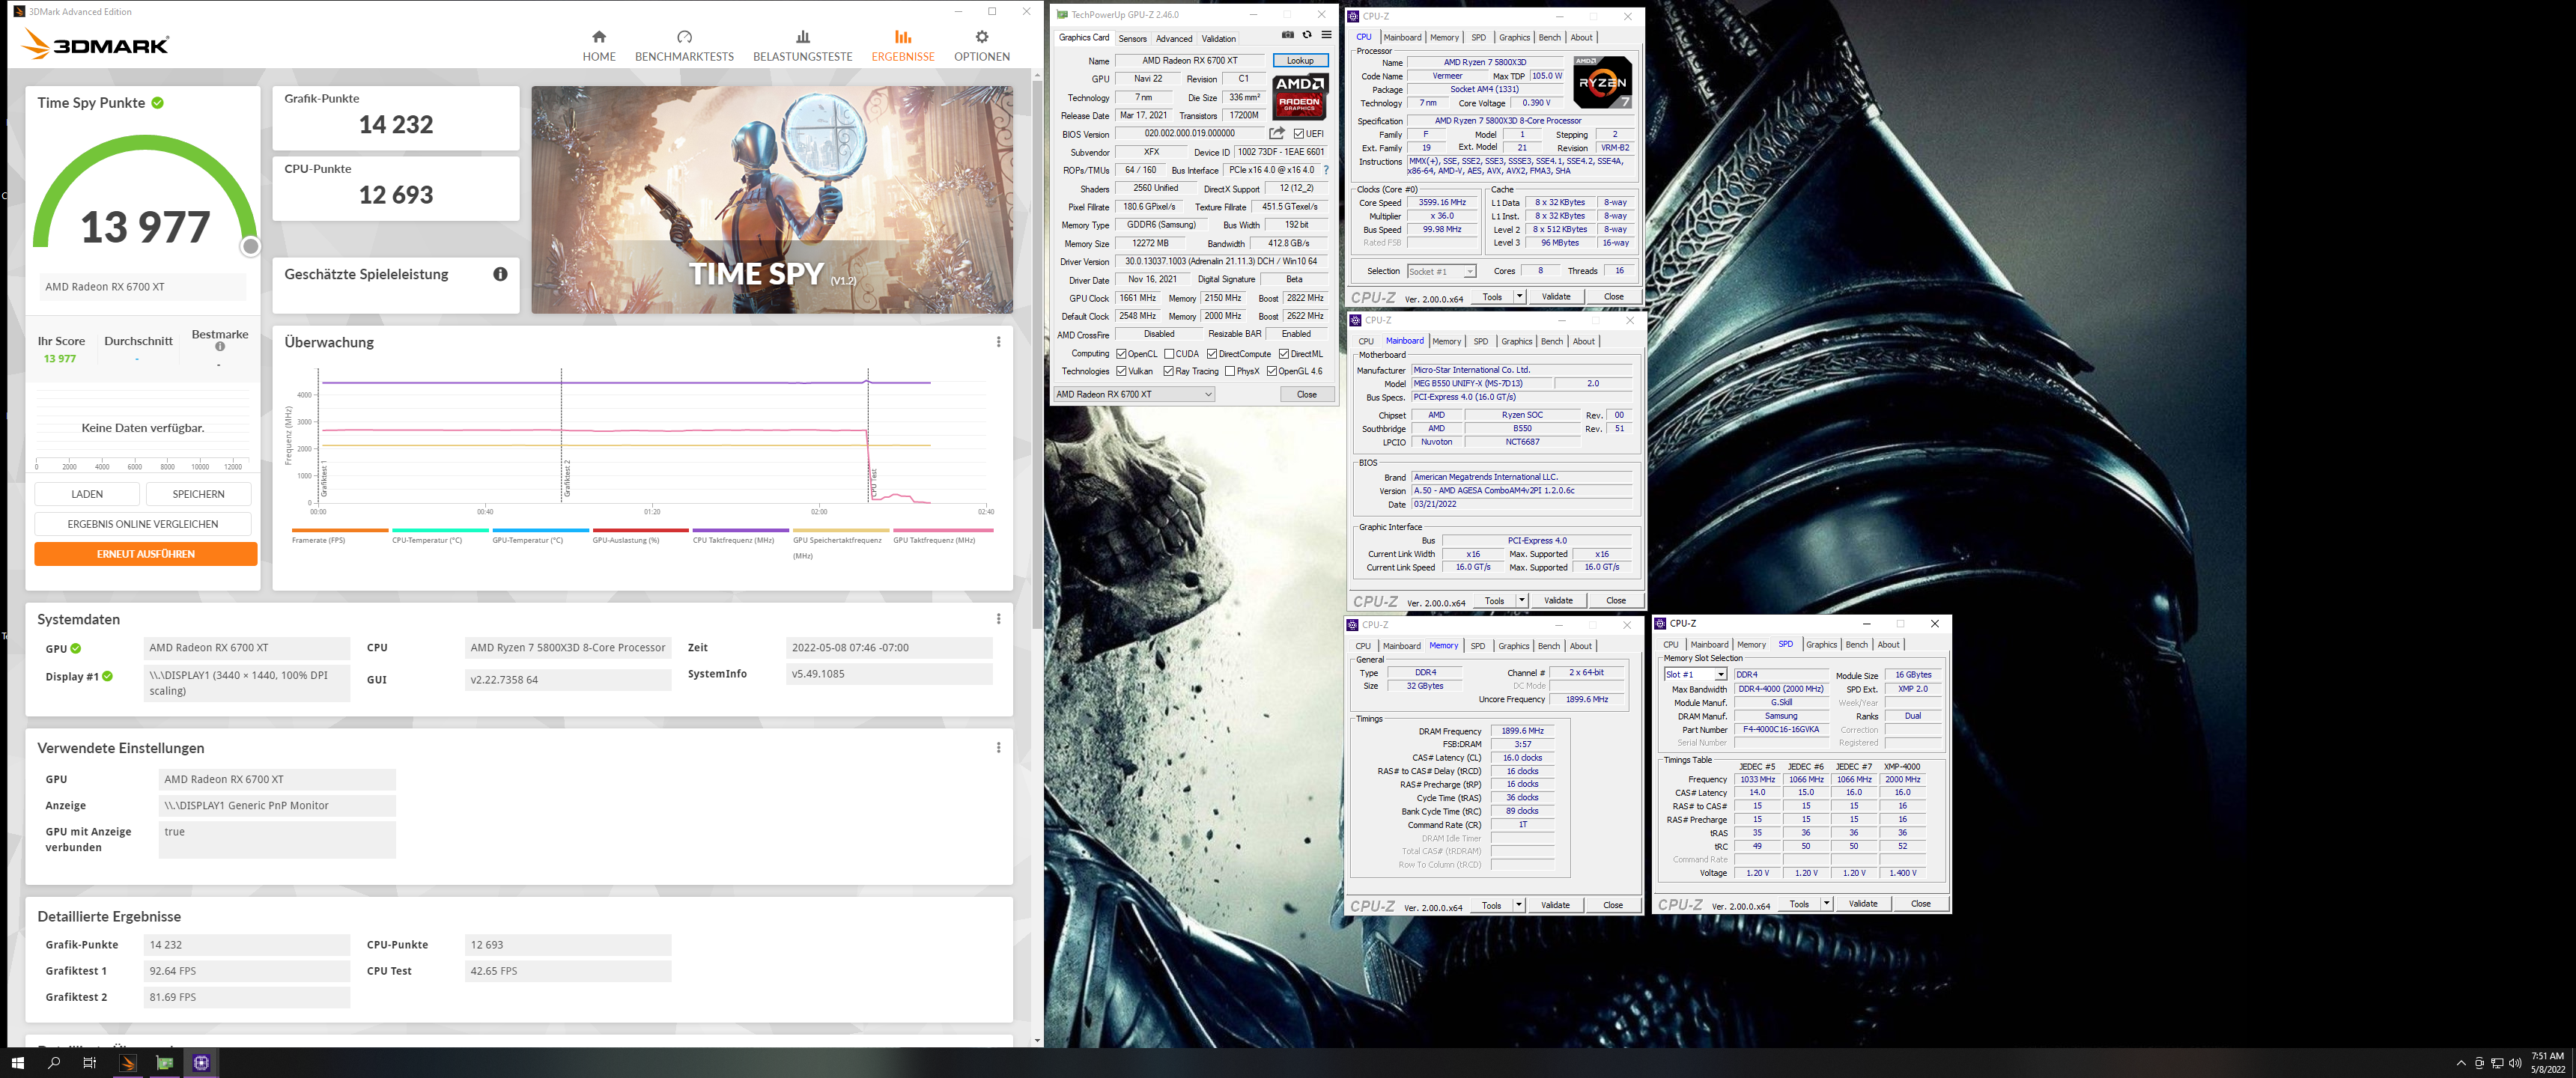Click Validate in CPU-Z Memory window

coord(1555,905)
